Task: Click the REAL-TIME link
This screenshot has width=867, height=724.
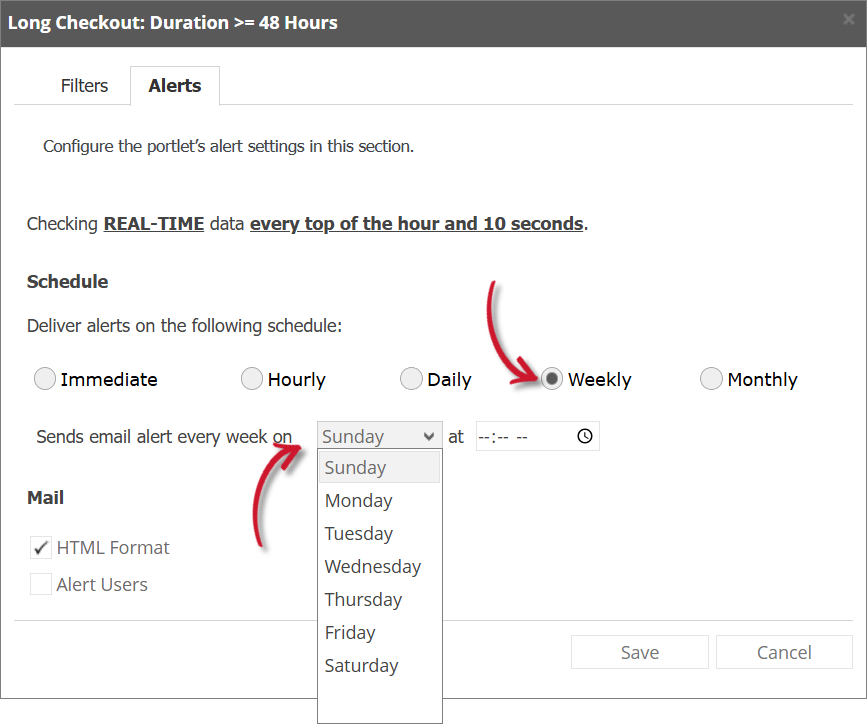Action: pyautogui.click(x=153, y=223)
